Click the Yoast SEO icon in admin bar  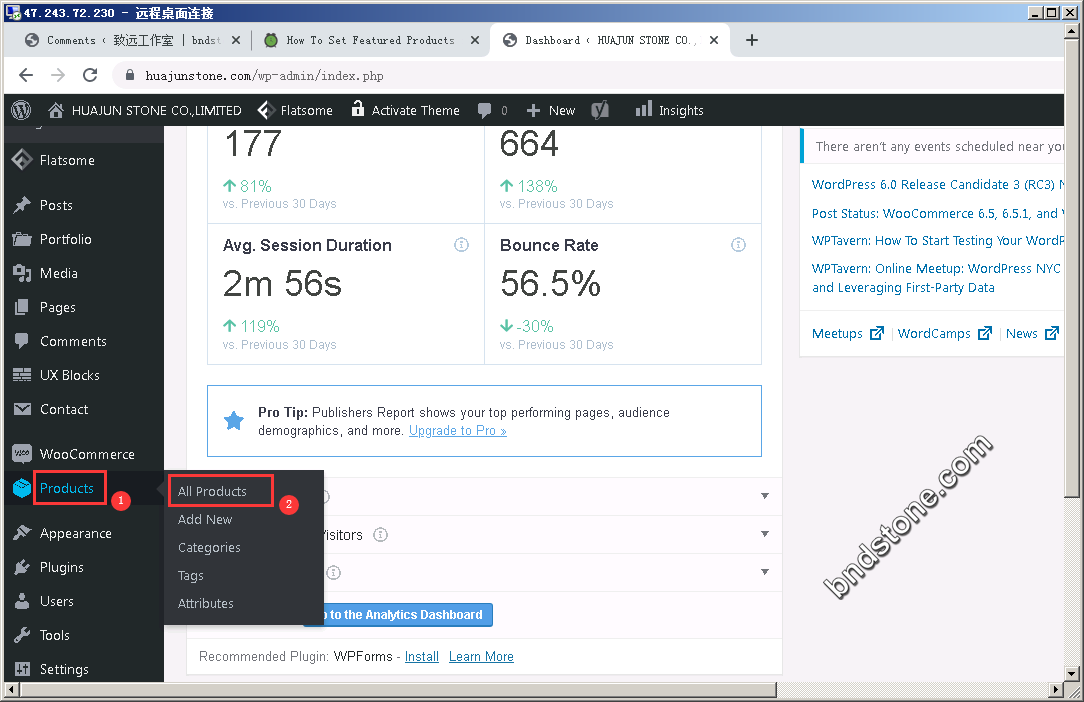click(600, 110)
